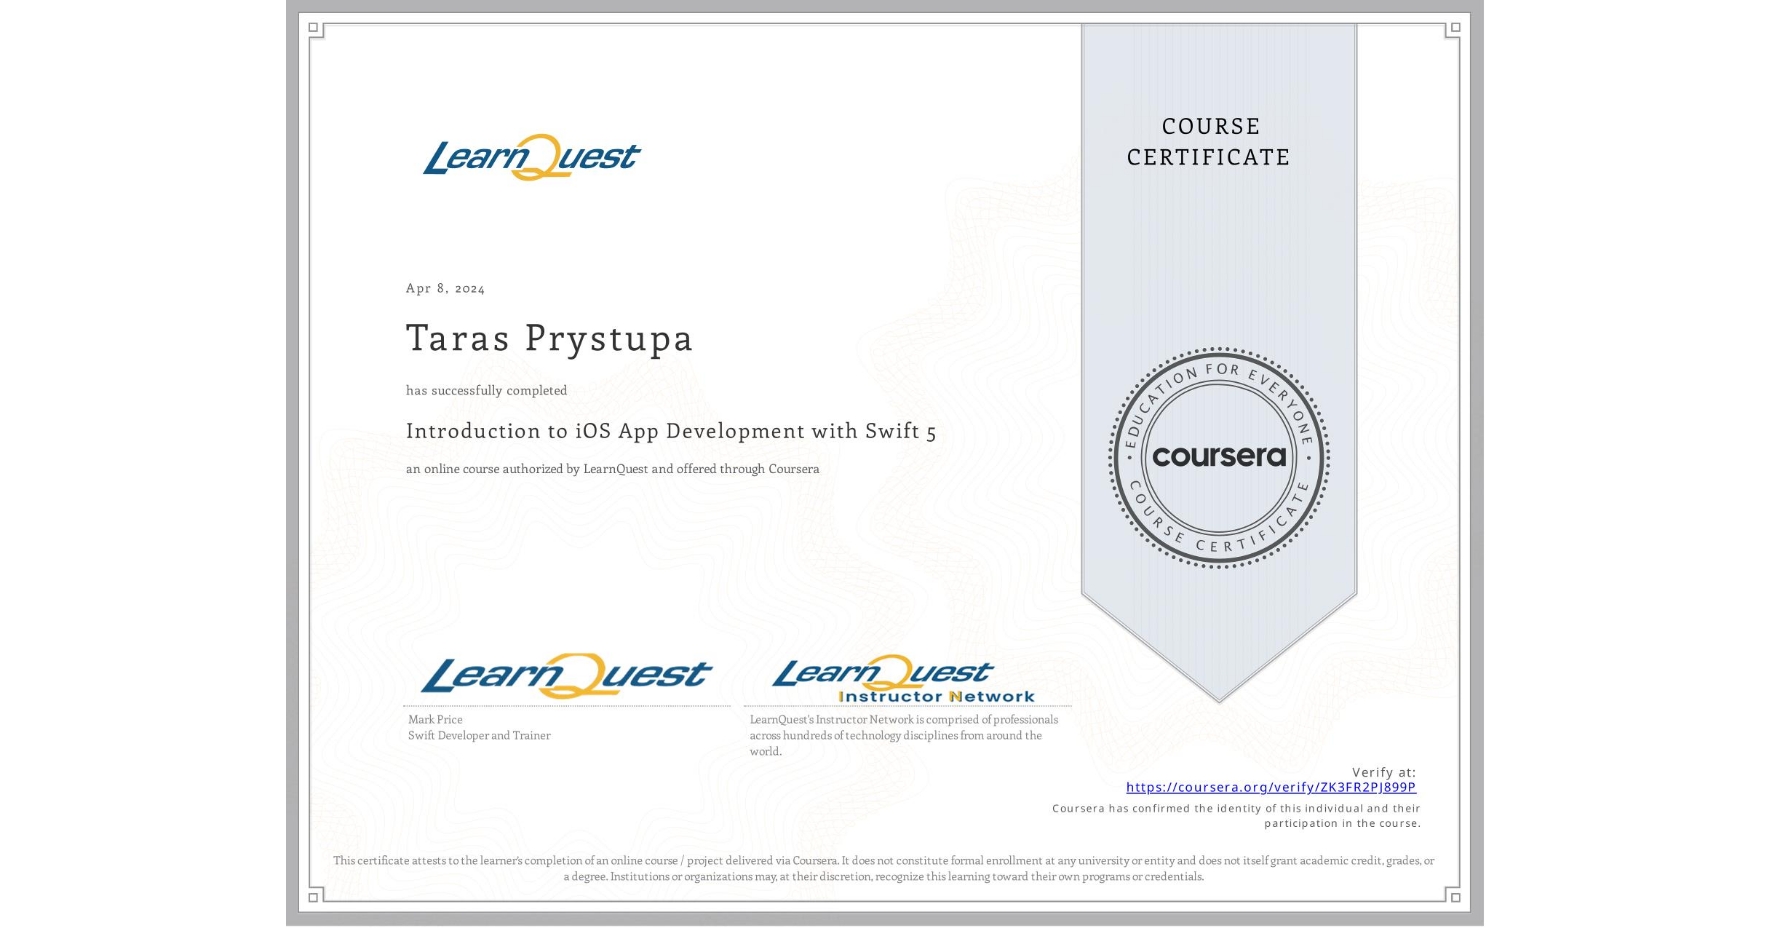This screenshot has height=928, width=1772.
Task: Click the LearnQuest logo at top left
Action: pyautogui.click(x=532, y=157)
